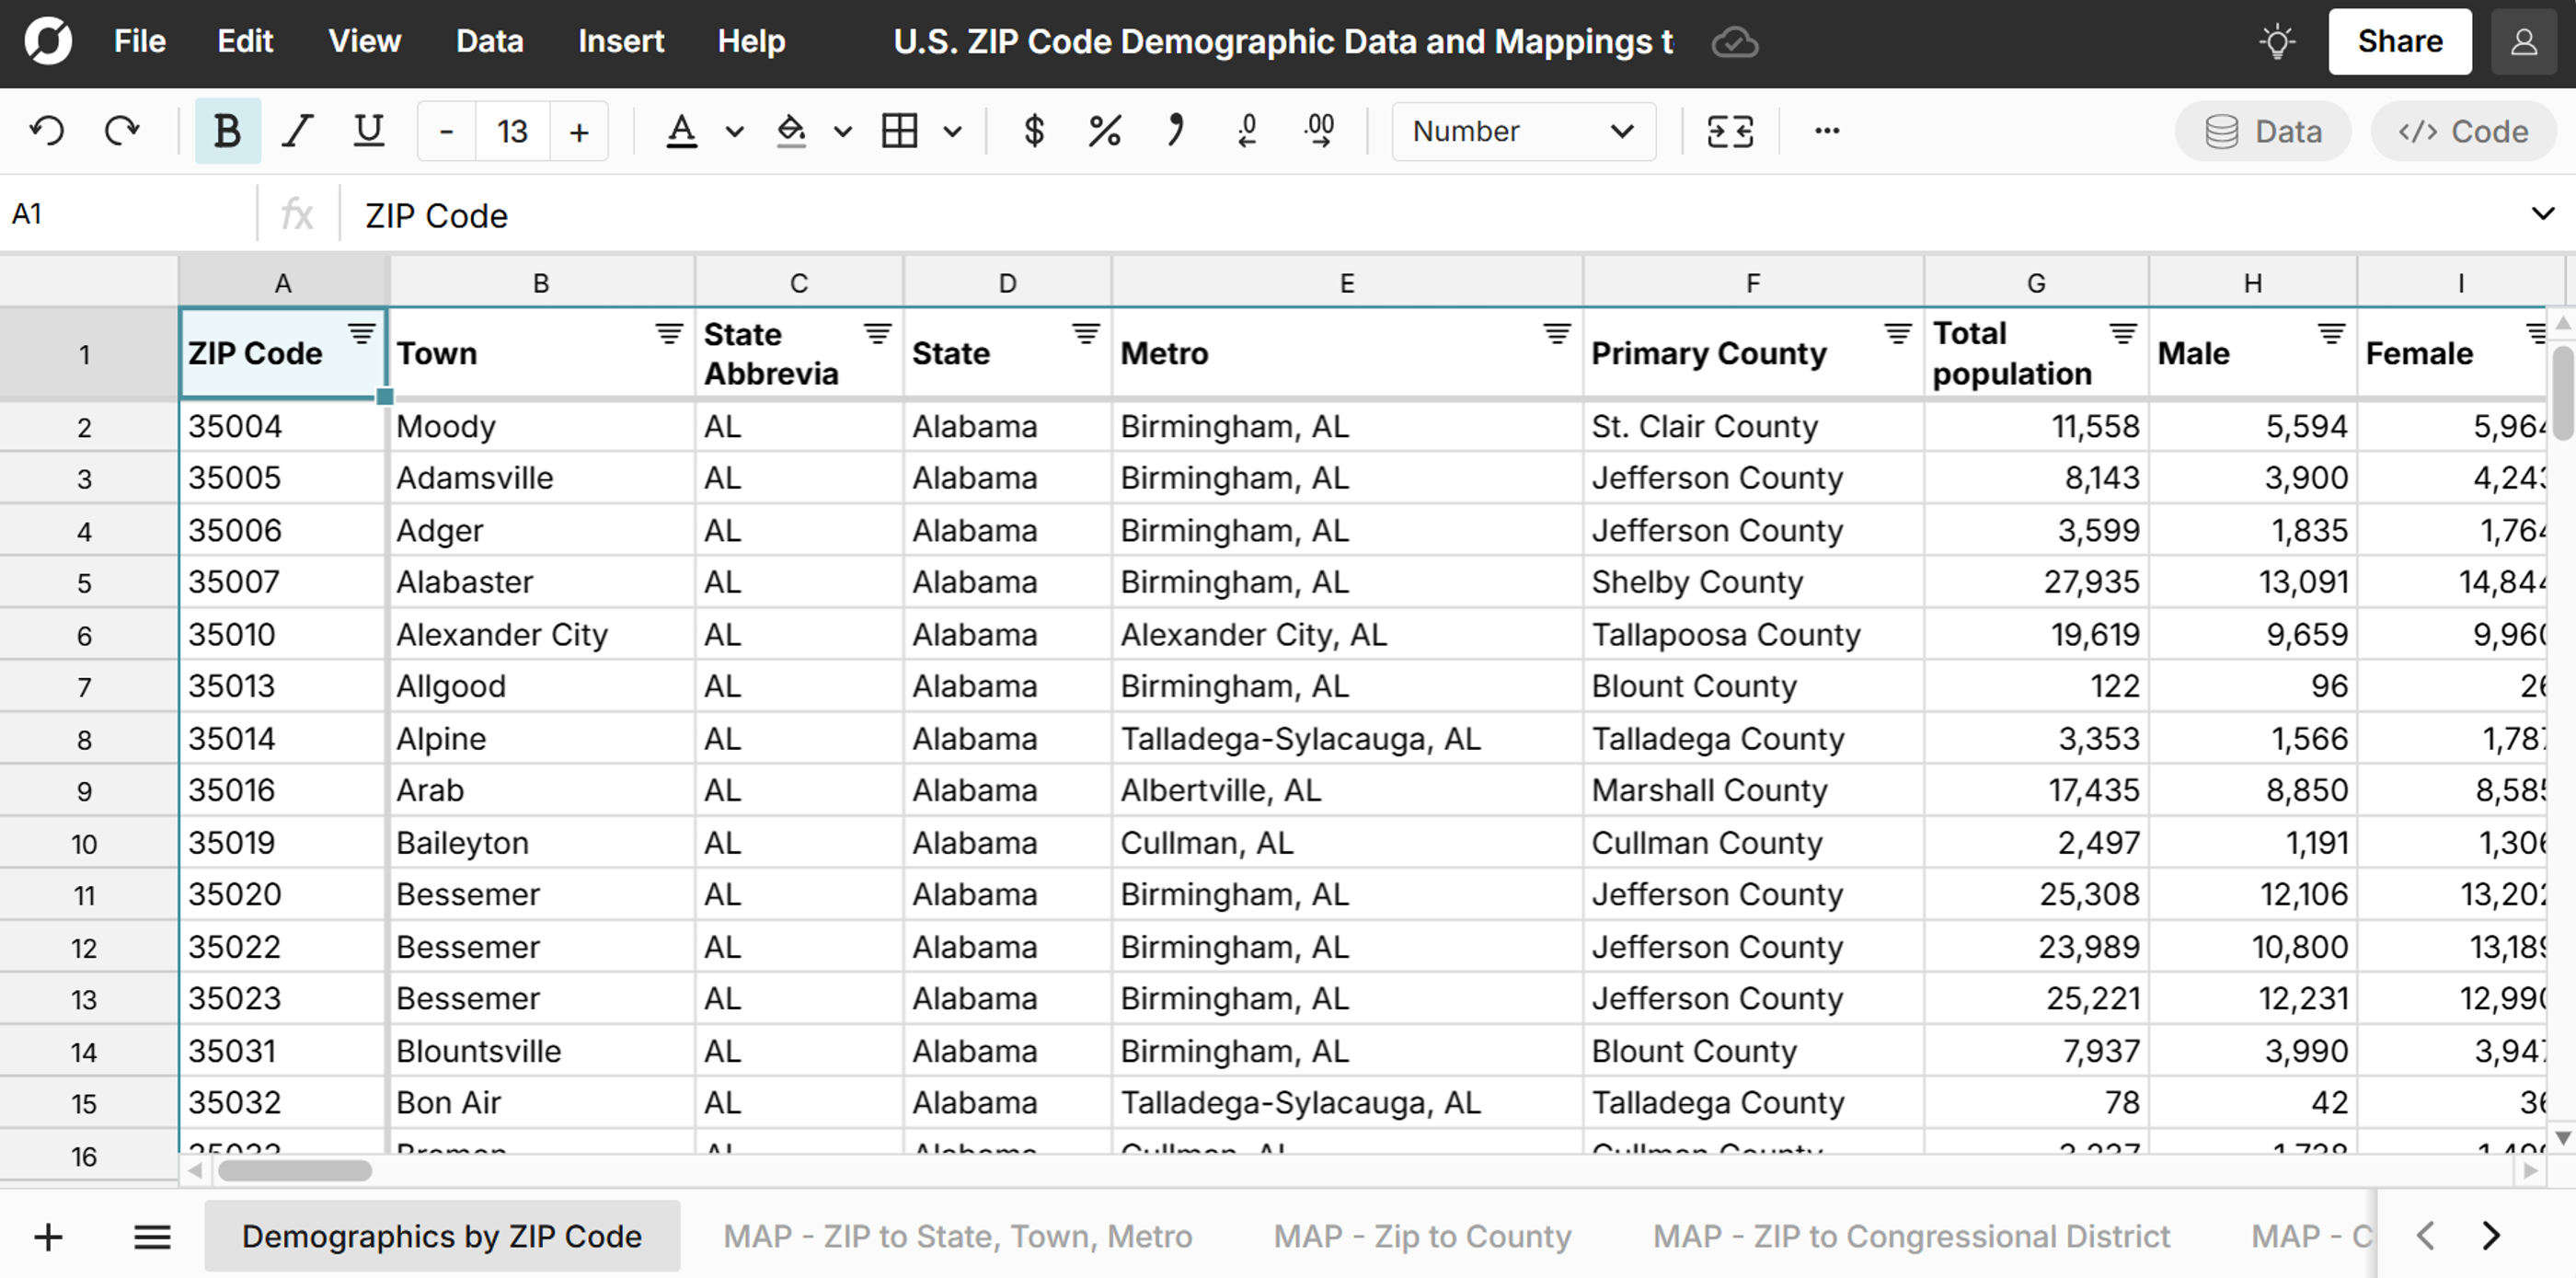This screenshot has width=2576, height=1278.
Task: Toggle underline formatting
Action: click(369, 131)
